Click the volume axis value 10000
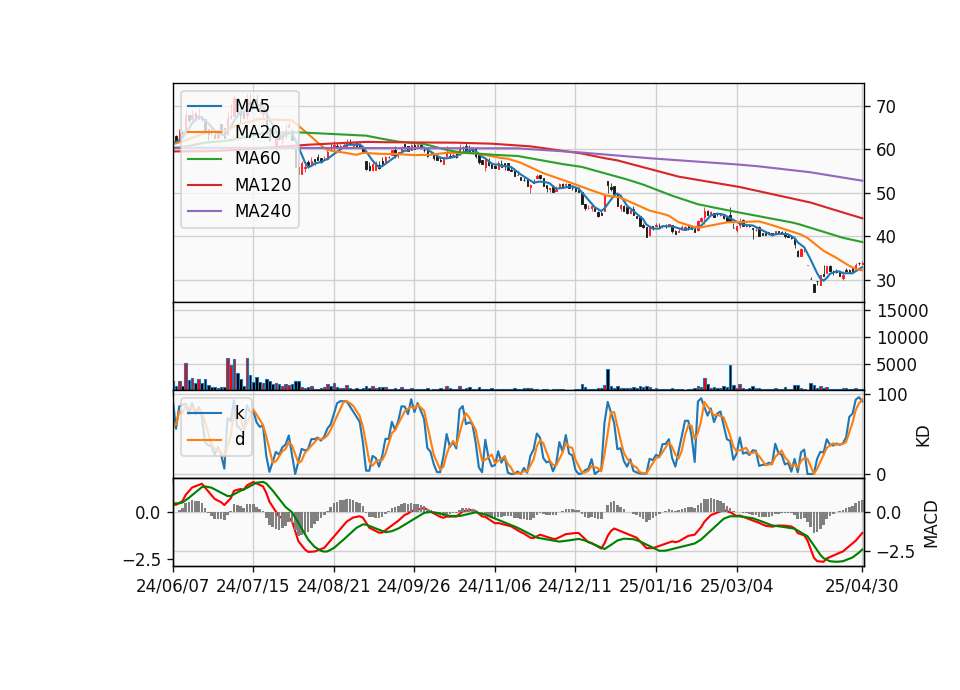Viewport: 960px width, 690px height. [x=903, y=338]
